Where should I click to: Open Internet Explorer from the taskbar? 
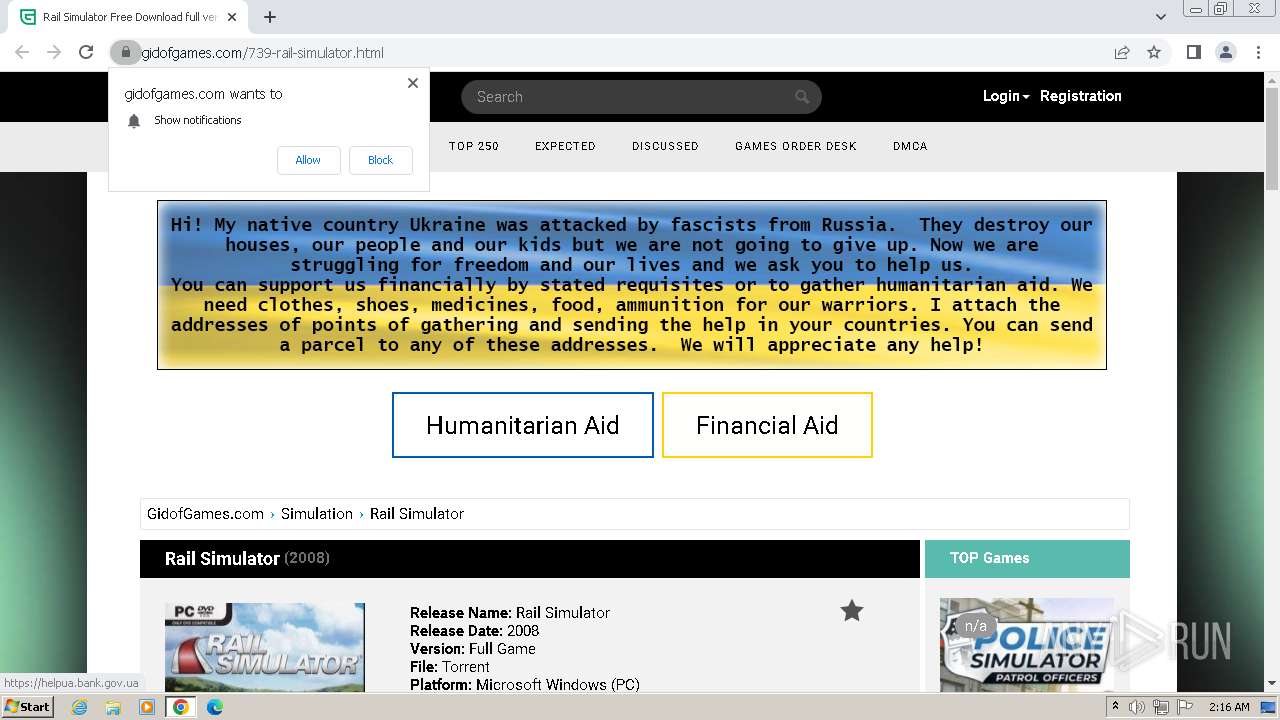(x=79, y=707)
